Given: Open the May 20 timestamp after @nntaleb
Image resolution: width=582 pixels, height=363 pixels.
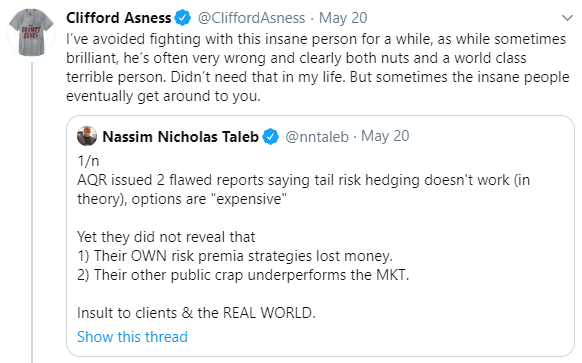Looking at the screenshot, I should pyautogui.click(x=385, y=136).
